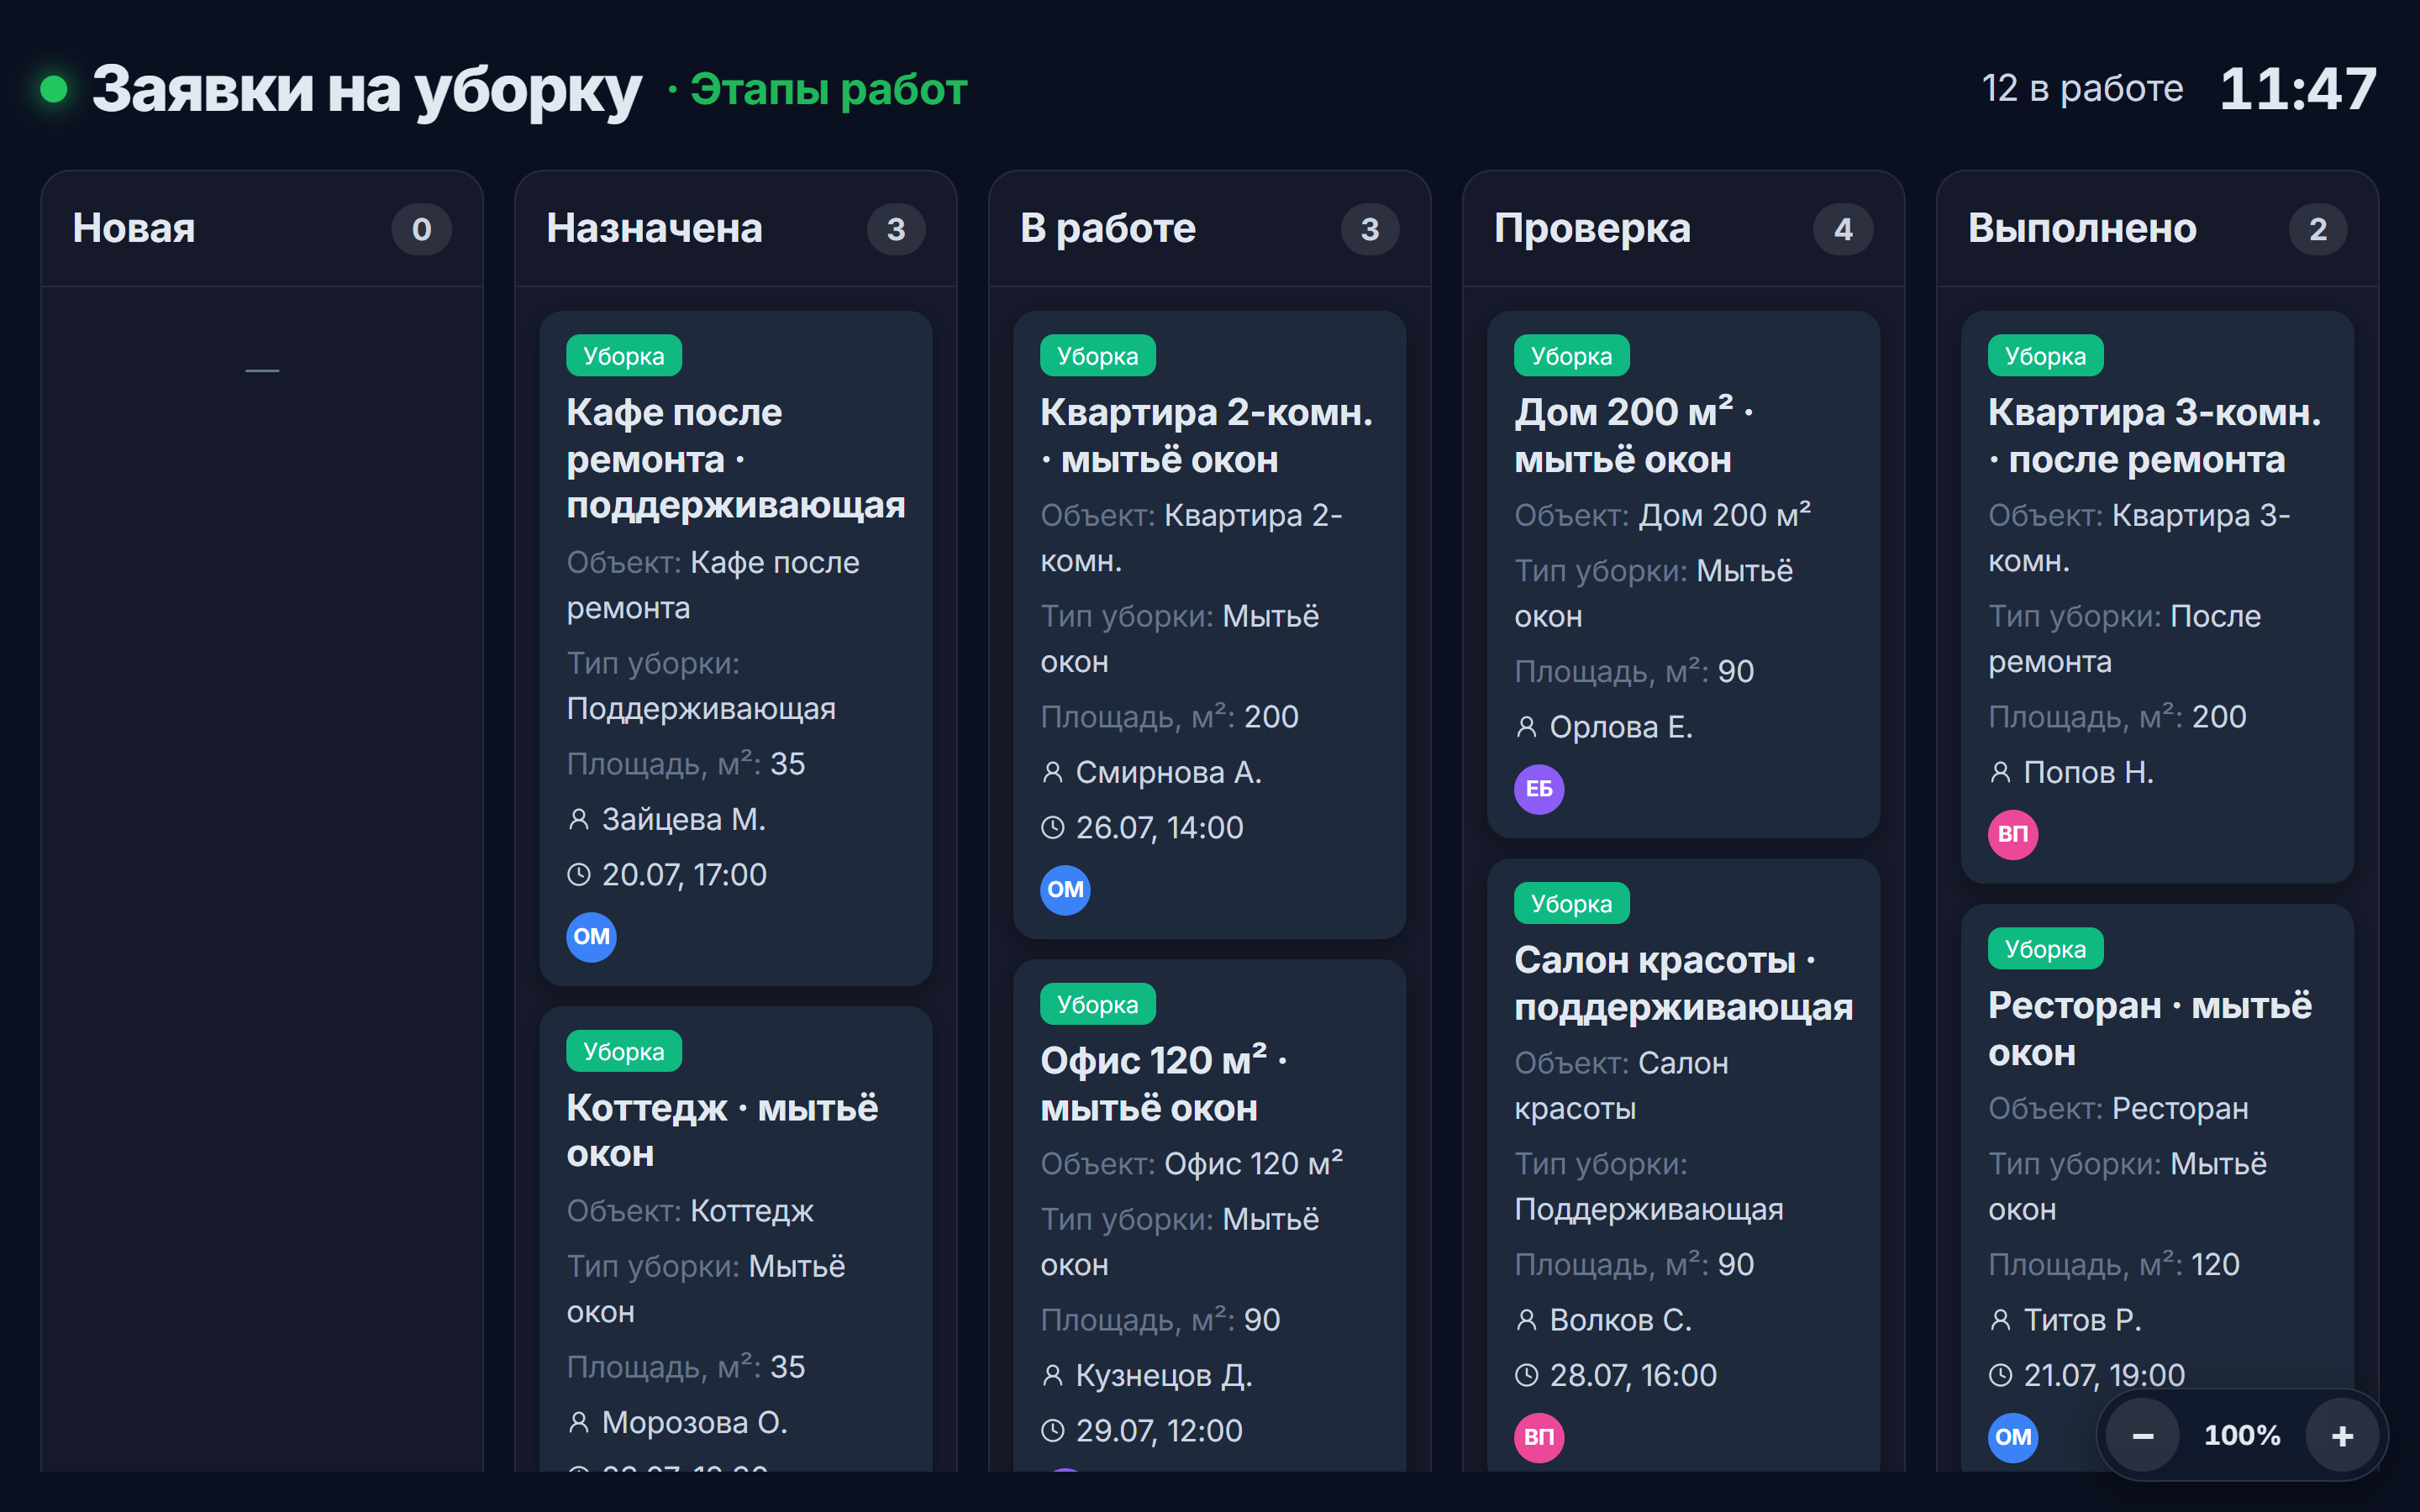
Task: Click the zoom out minus button
Action: coord(2142,1436)
